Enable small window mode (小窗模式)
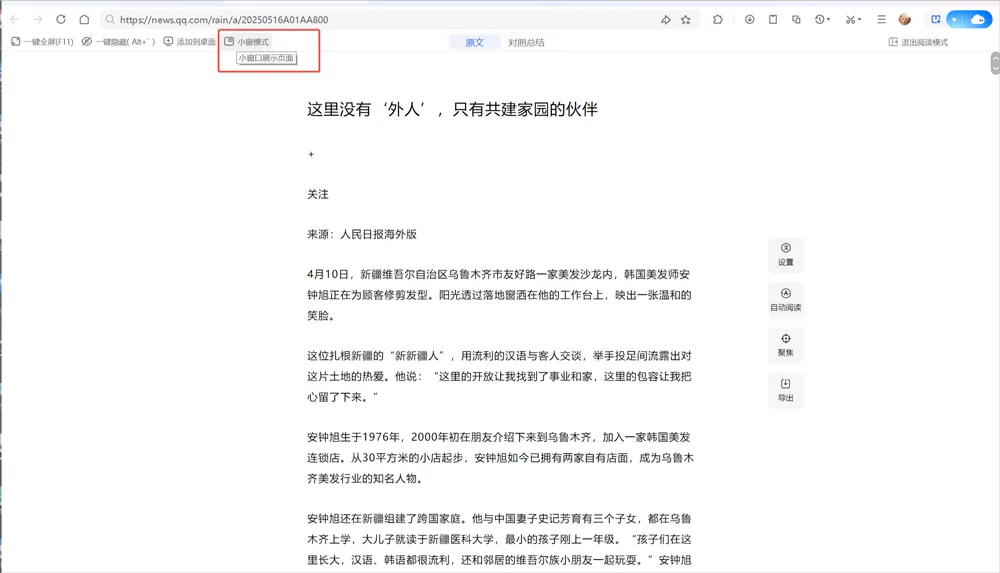 click(247, 41)
